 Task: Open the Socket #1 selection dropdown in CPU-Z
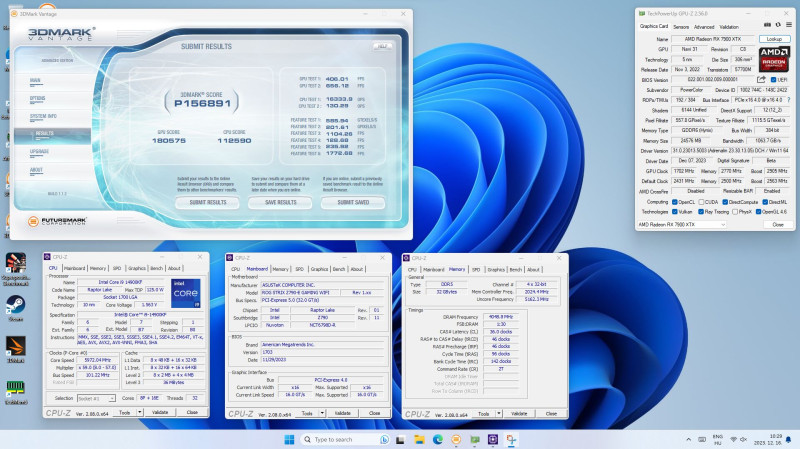pyautogui.click(x=96, y=398)
